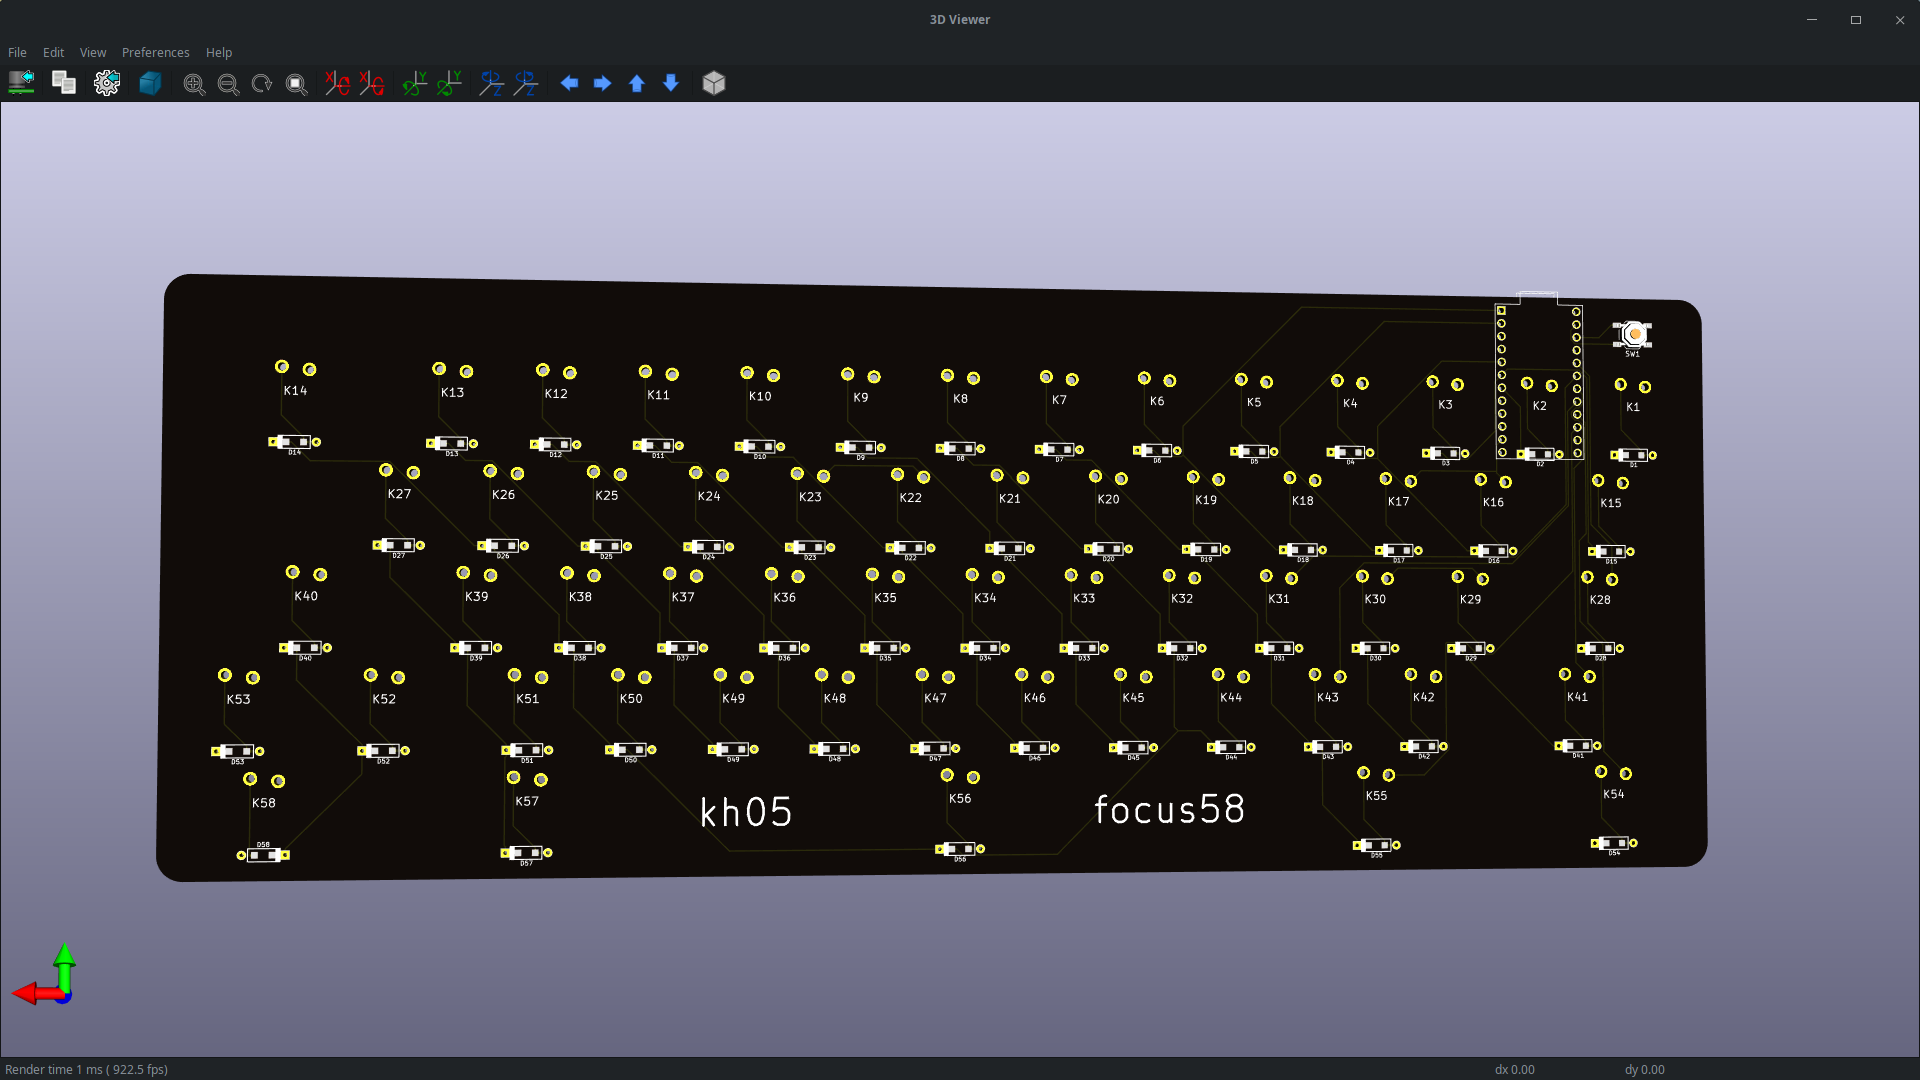1920x1080 pixels.
Task: Redraw the 3D scene
Action: pos(261,84)
